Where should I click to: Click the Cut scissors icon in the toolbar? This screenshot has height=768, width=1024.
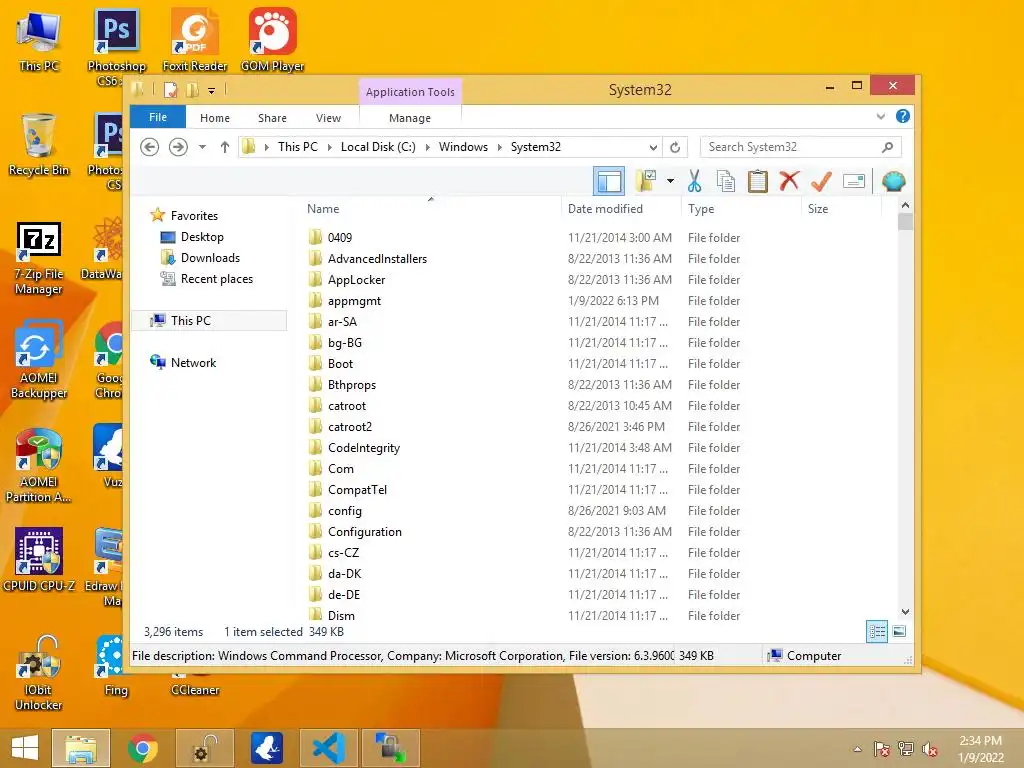(694, 181)
